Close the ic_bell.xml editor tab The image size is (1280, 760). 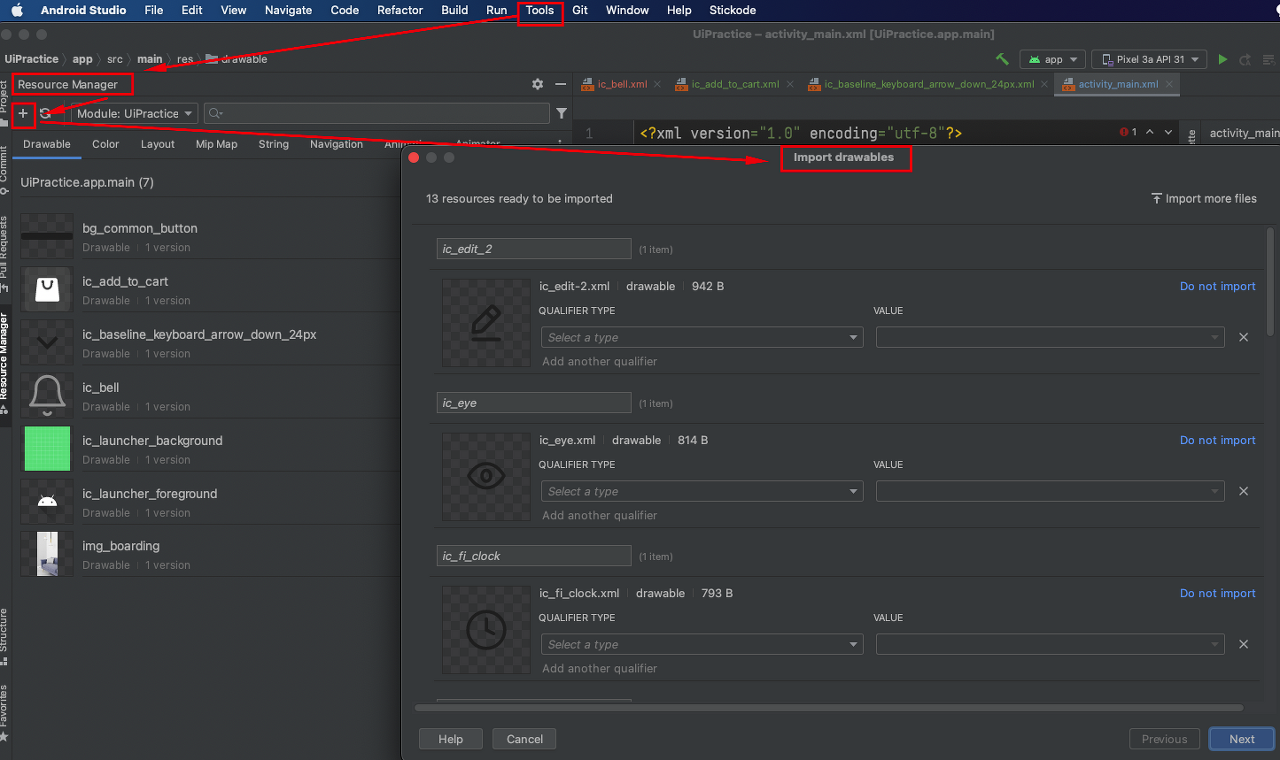click(x=657, y=84)
